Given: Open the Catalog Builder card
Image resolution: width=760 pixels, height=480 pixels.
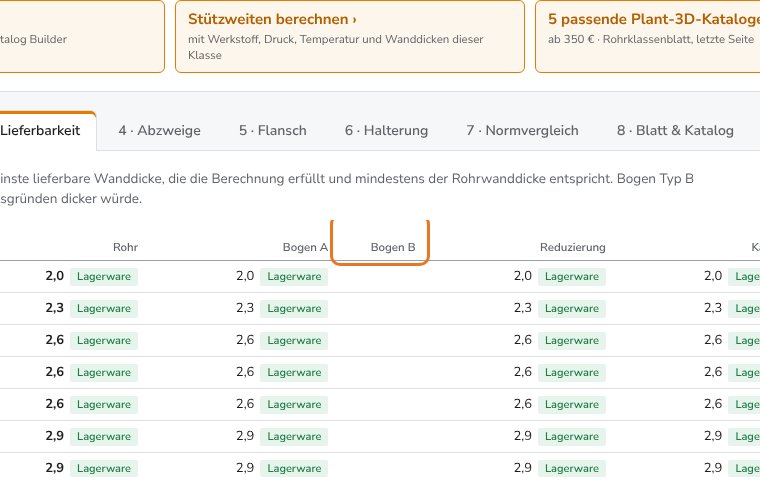Looking at the screenshot, I should point(82,36).
